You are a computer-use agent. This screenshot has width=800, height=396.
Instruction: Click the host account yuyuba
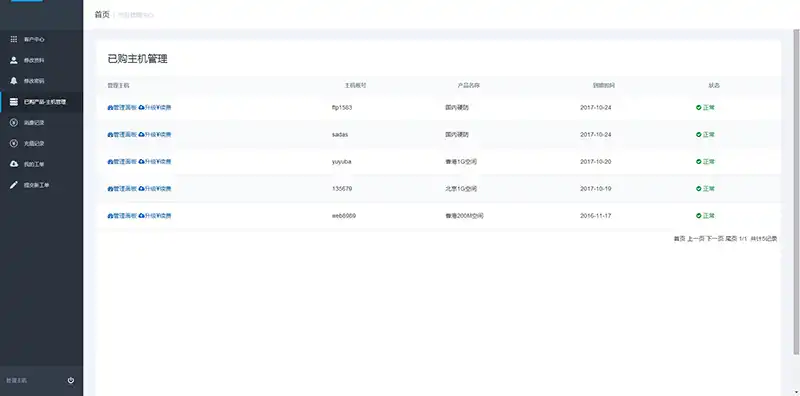point(341,162)
